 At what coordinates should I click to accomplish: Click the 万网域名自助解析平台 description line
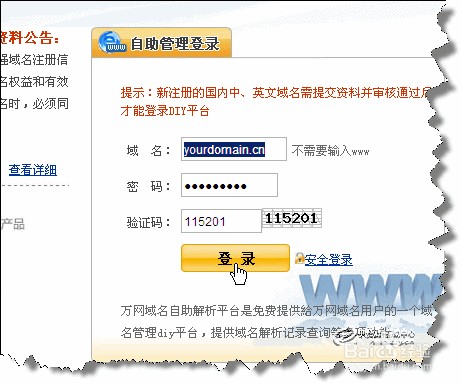click(x=276, y=311)
